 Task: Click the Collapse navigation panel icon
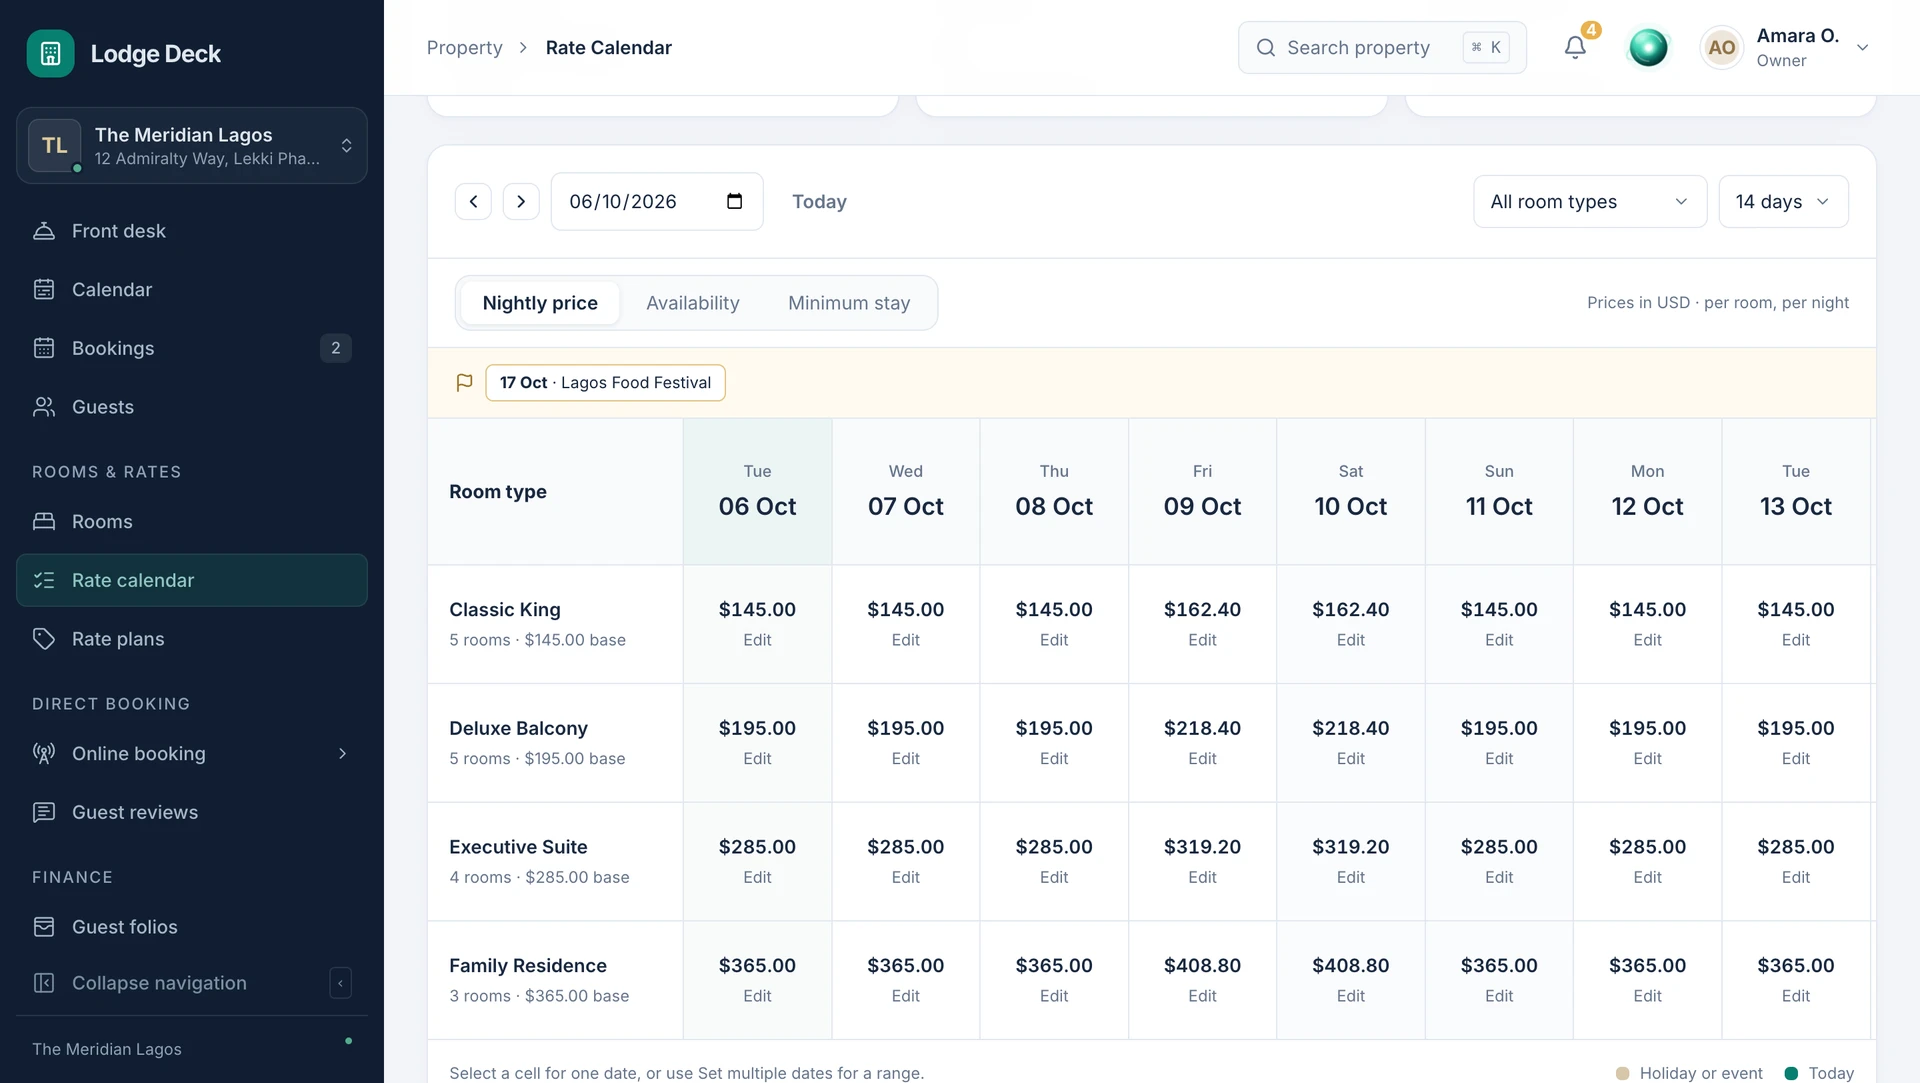coord(44,983)
